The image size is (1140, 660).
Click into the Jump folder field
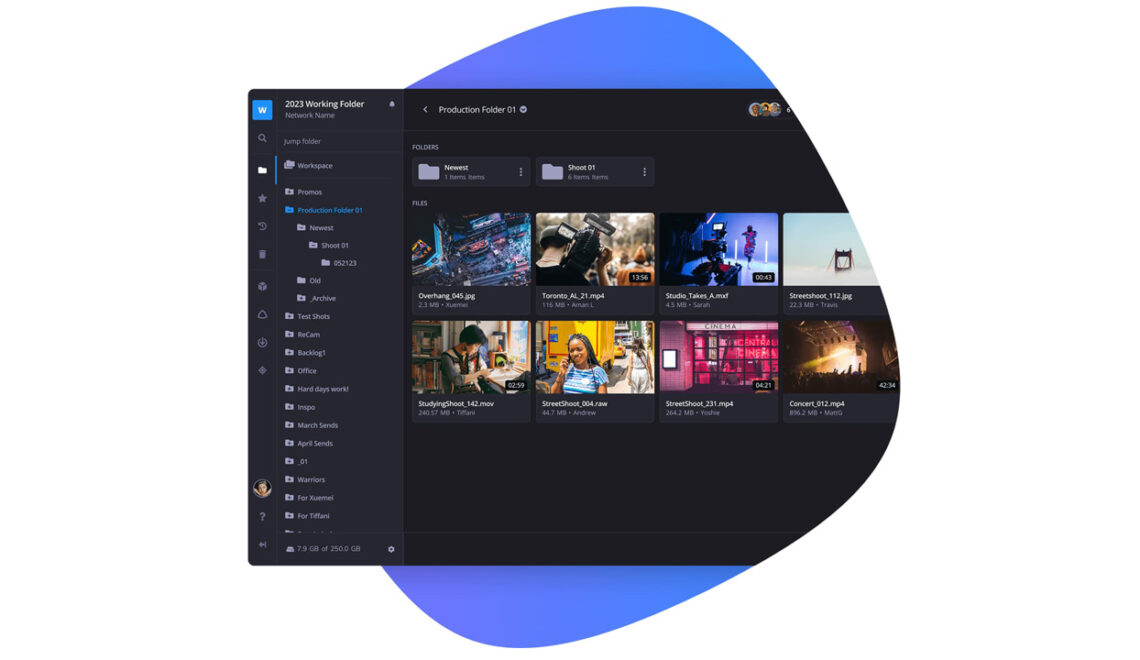tap(338, 141)
